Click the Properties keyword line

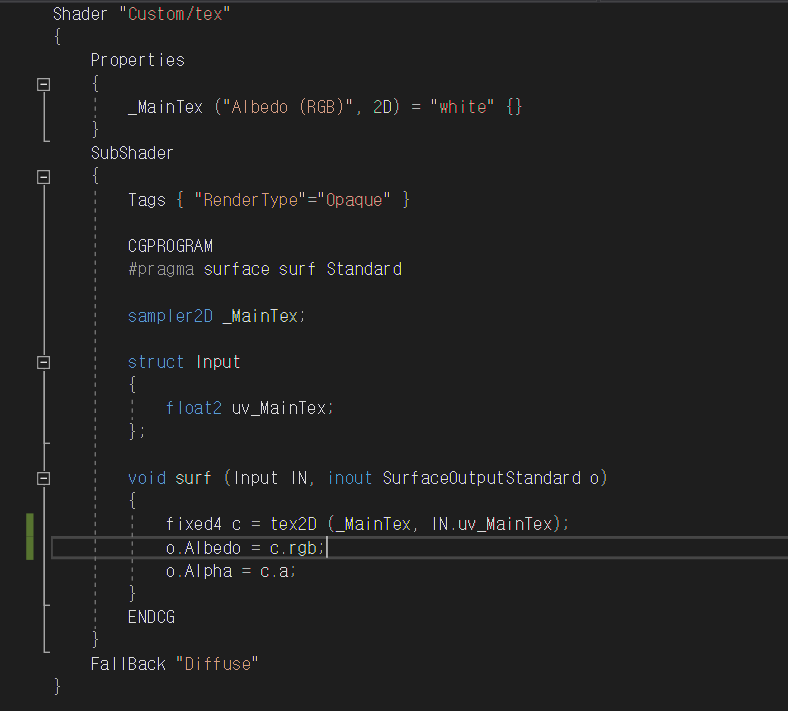(x=138, y=60)
